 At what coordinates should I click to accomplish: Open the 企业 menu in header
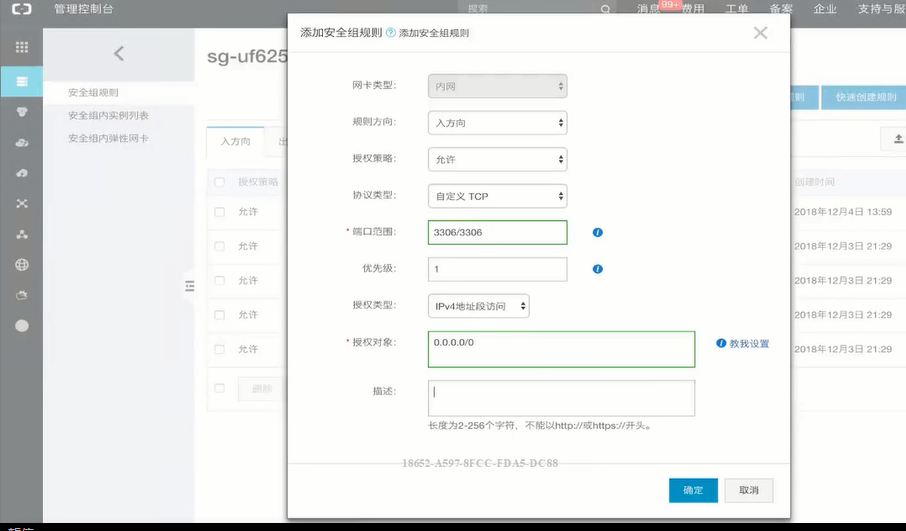(825, 9)
